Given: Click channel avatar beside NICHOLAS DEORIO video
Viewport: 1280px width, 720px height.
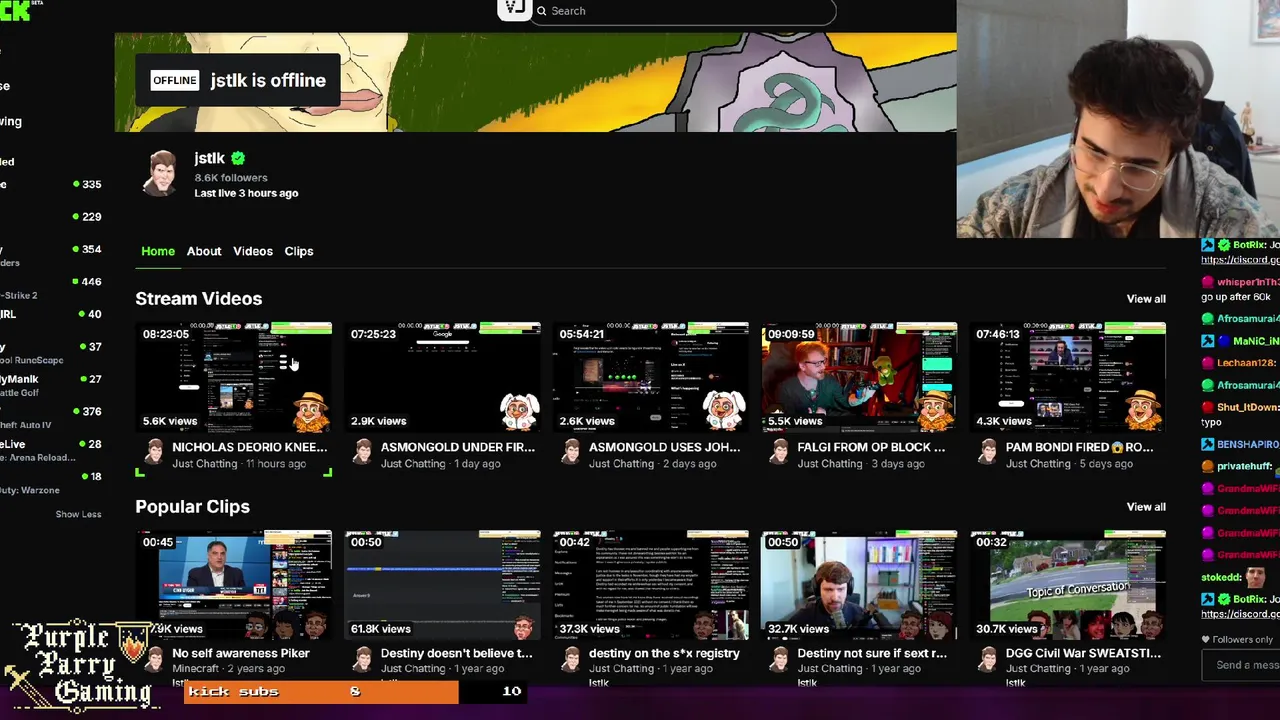Looking at the screenshot, I should click(153, 454).
